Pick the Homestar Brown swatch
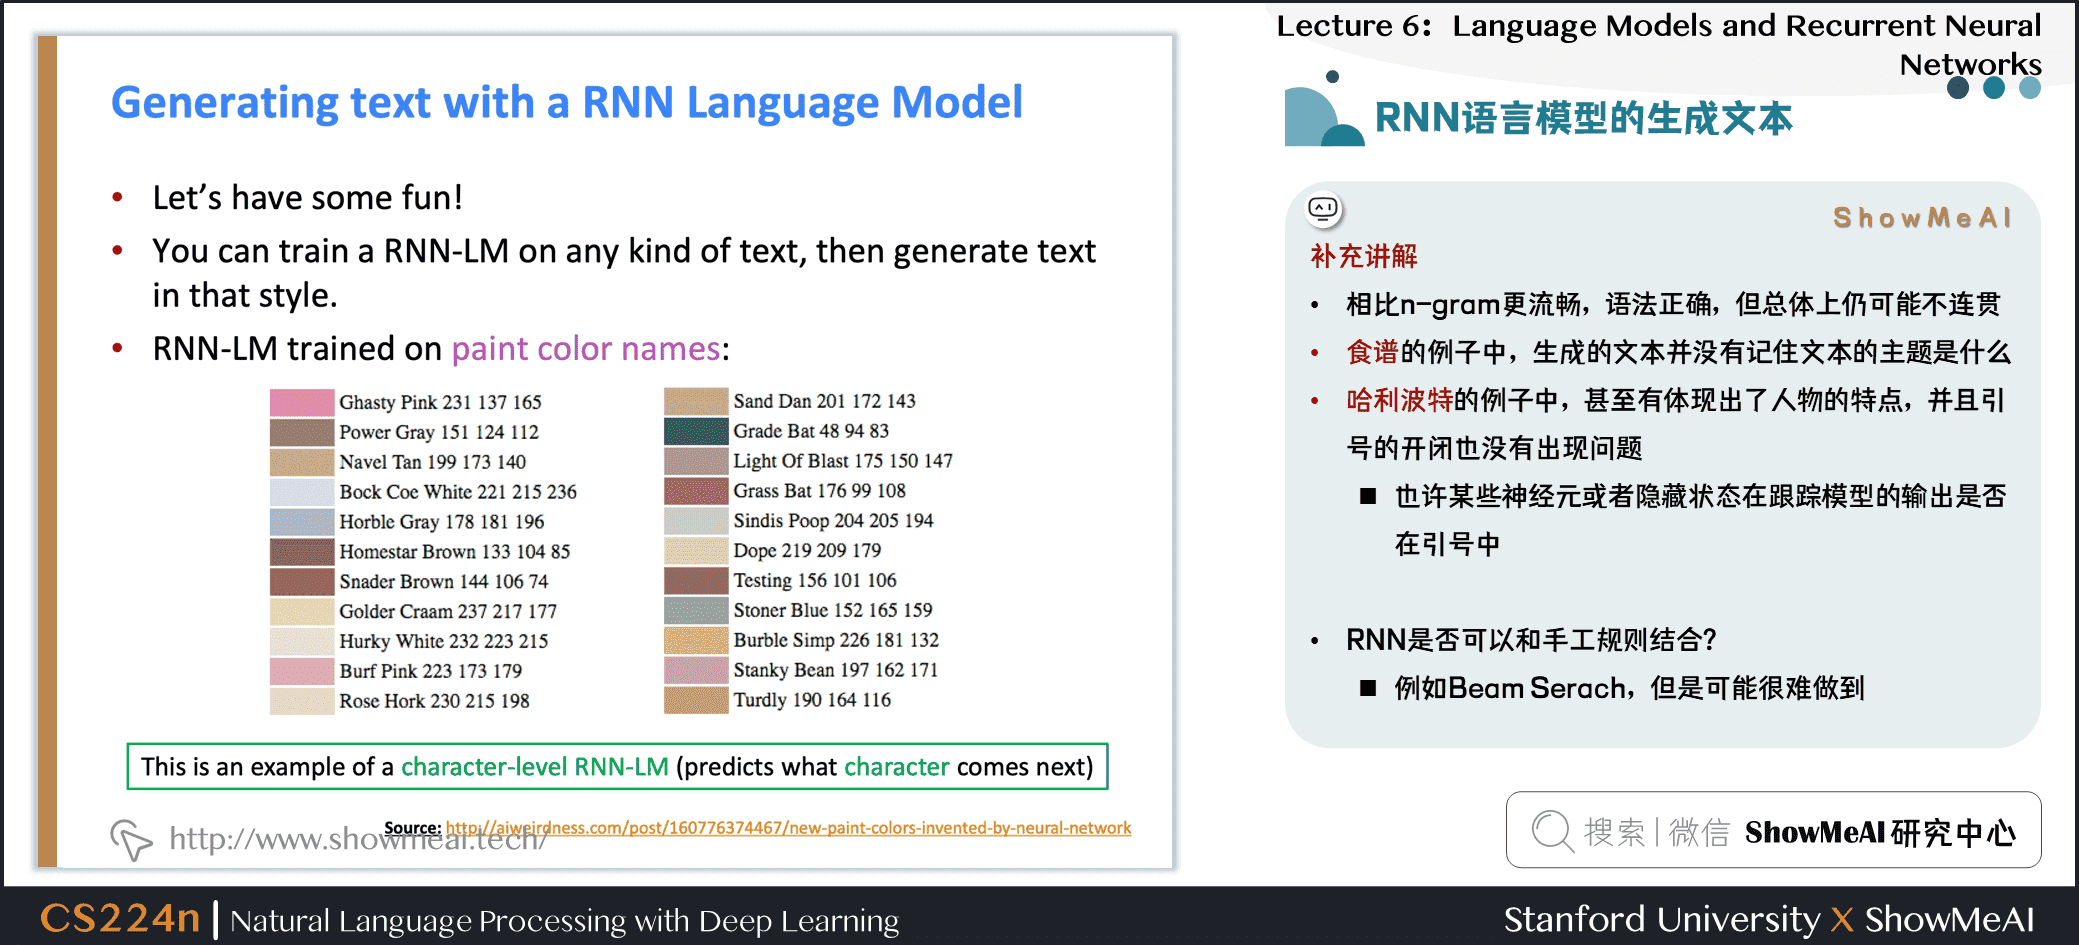This screenshot has height=945, width=2079. [x=302, y=552]
